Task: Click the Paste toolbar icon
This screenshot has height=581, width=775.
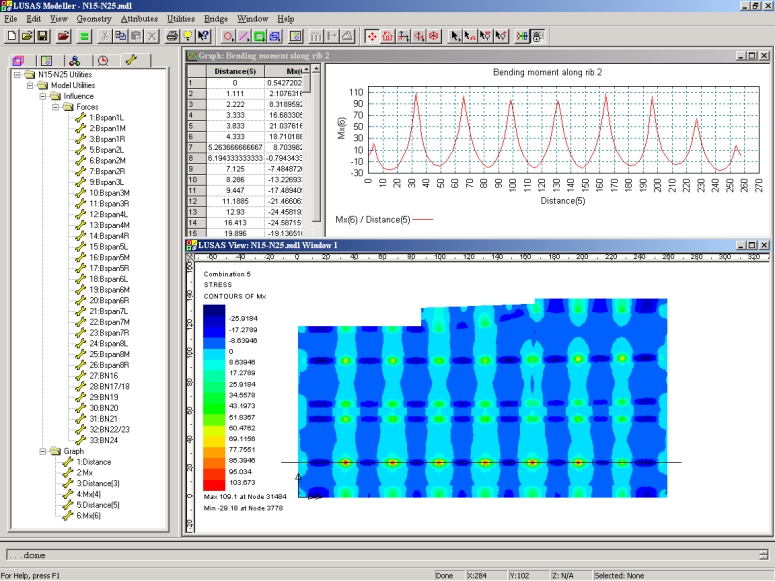Action: point(136,36)
